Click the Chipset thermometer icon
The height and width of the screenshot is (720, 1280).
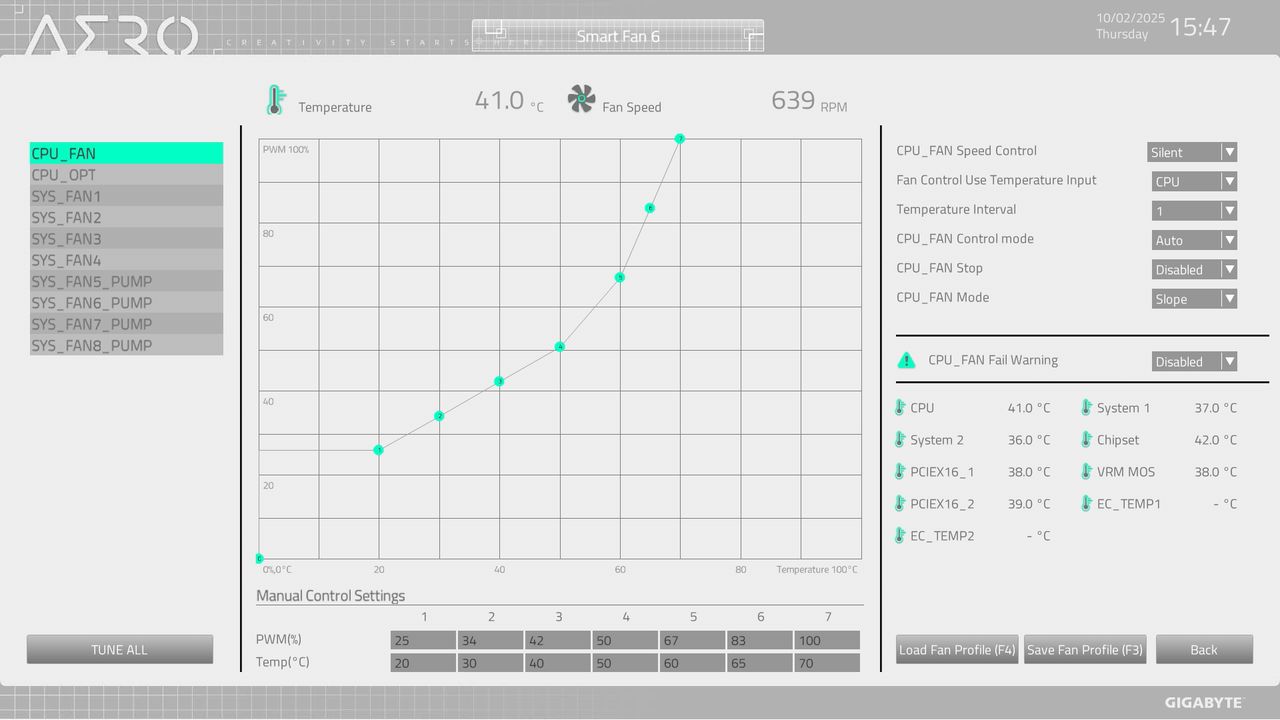click(x=1086, y=440)
